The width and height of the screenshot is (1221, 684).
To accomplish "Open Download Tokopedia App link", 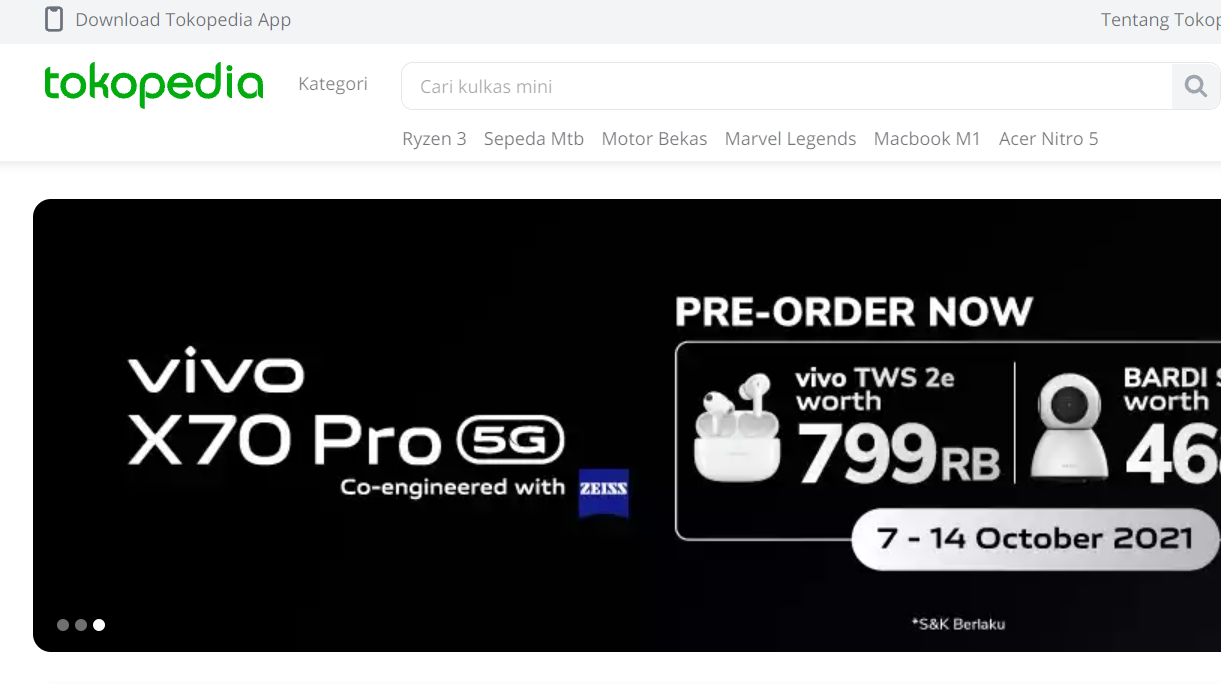I will point(183,20).
